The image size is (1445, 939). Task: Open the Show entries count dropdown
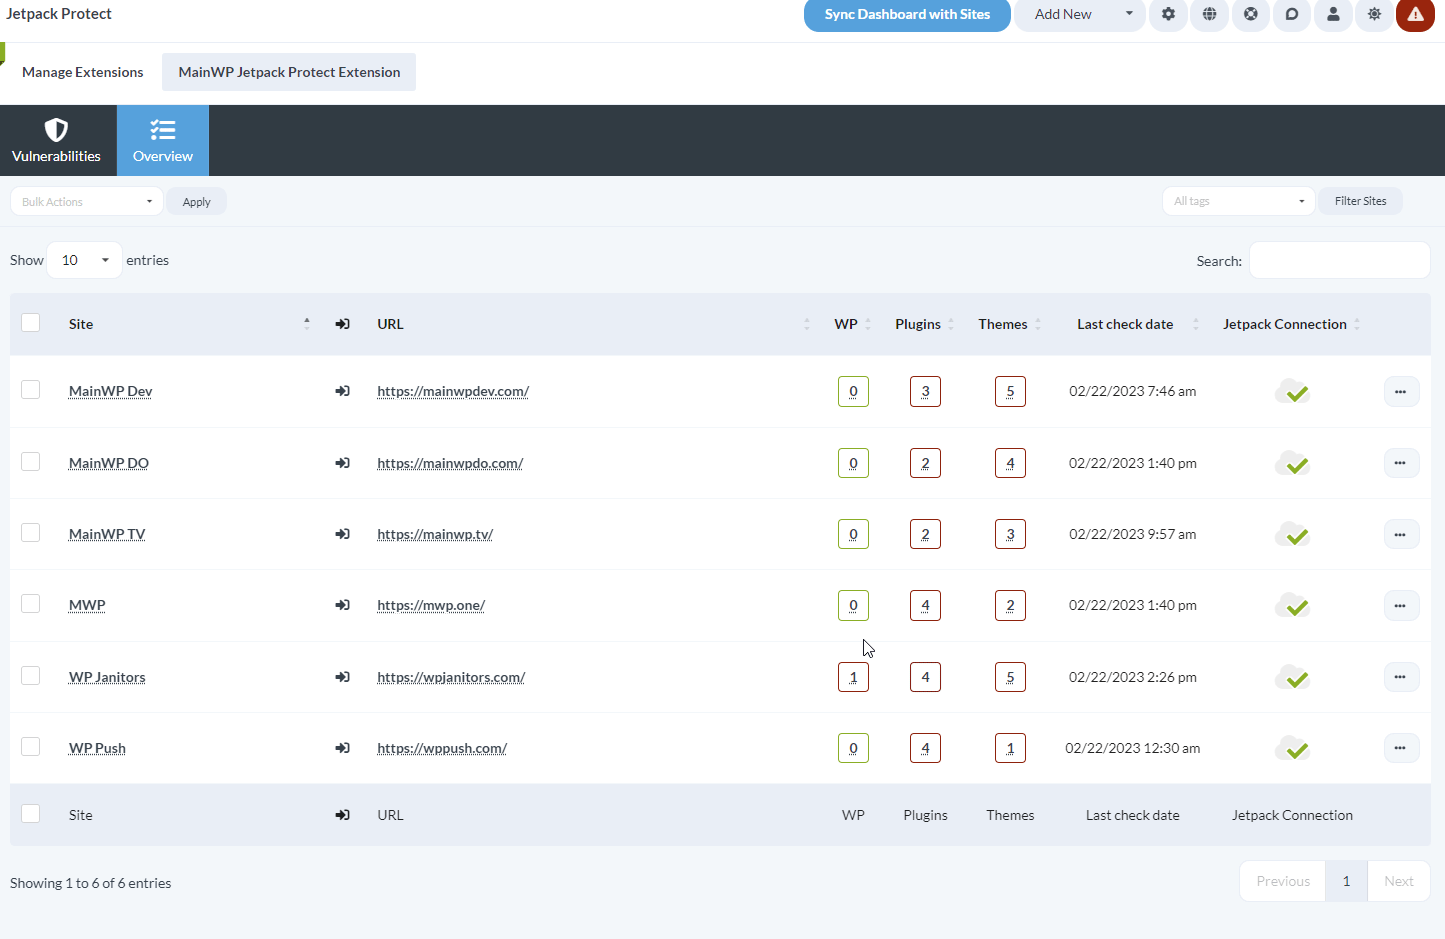point(83,259)
